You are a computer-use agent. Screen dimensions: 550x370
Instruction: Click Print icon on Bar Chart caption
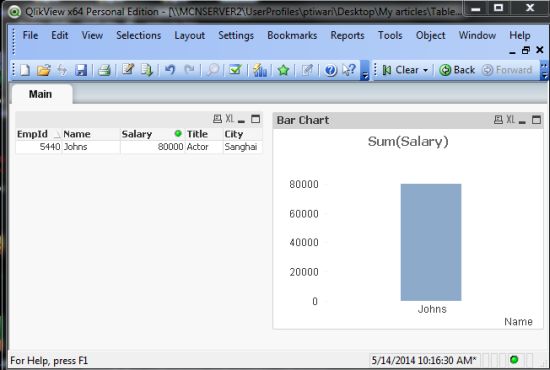pos(498,120)
